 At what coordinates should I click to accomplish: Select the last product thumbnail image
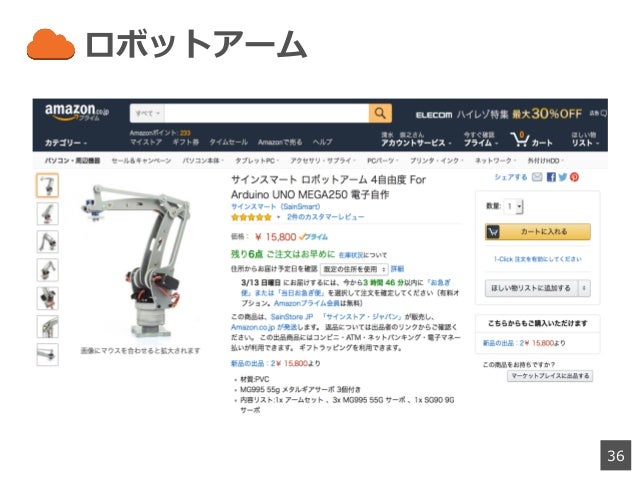[48, 354]
